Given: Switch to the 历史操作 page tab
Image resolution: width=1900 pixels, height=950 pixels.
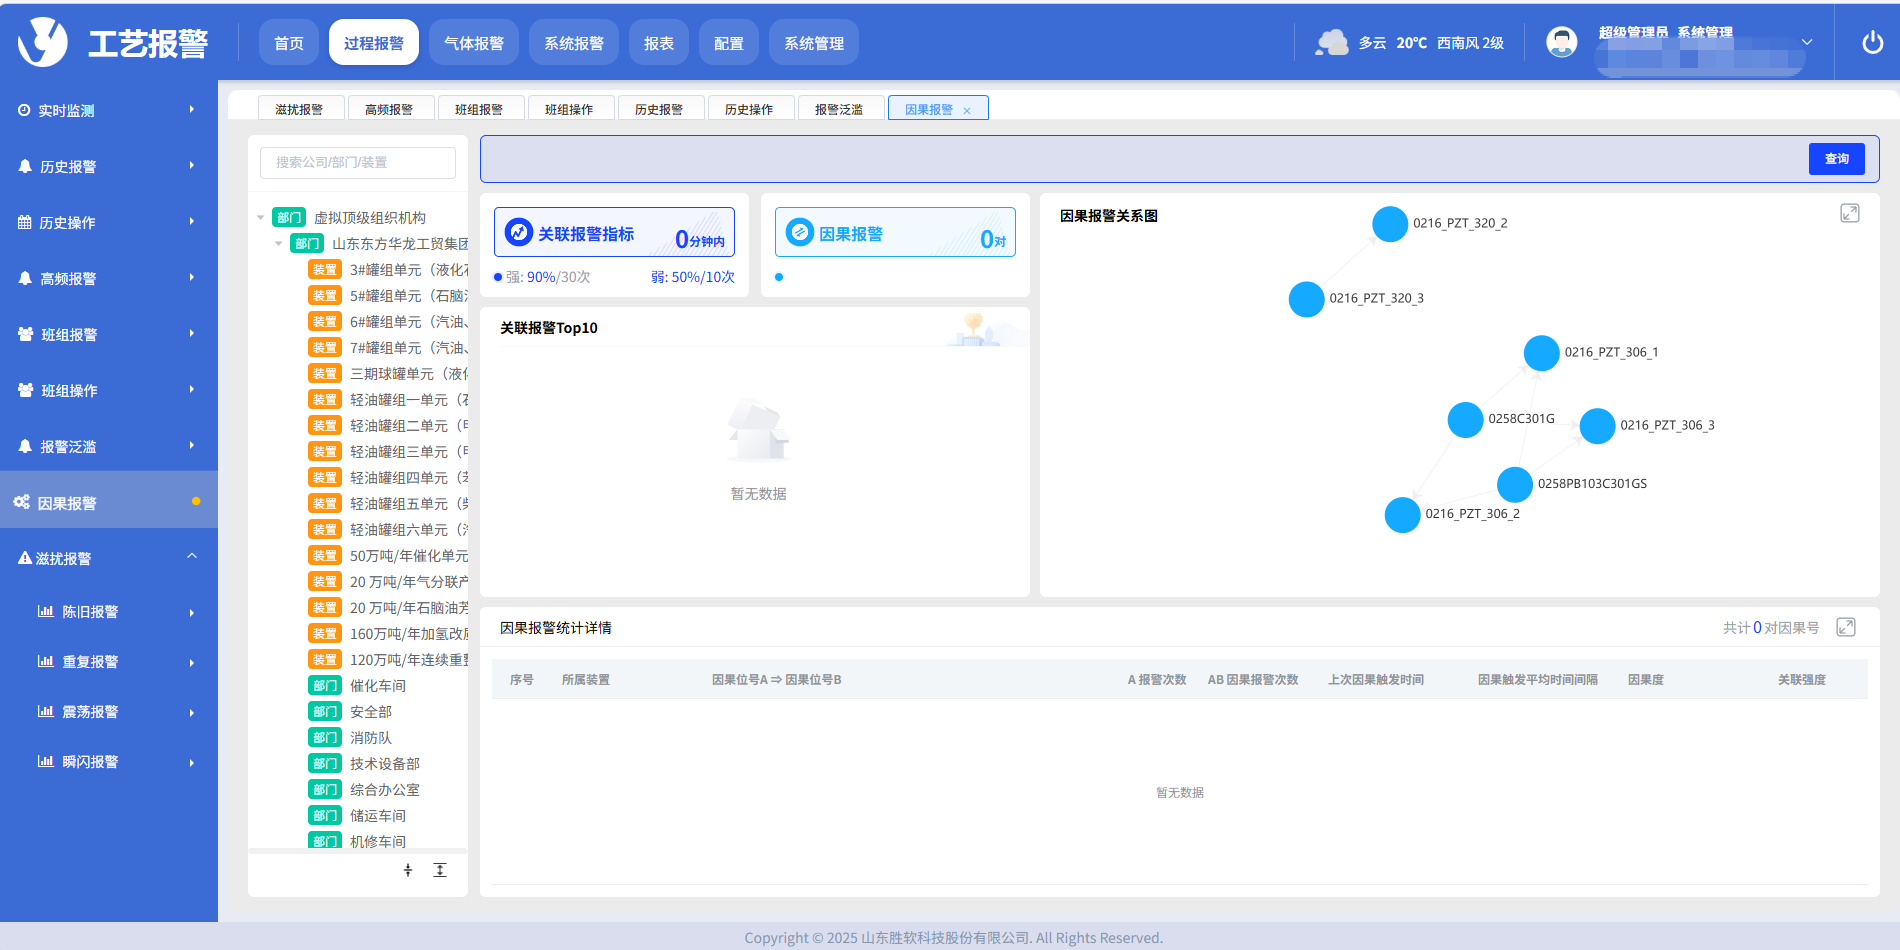Looking at the screenshot, I should 751,108.
